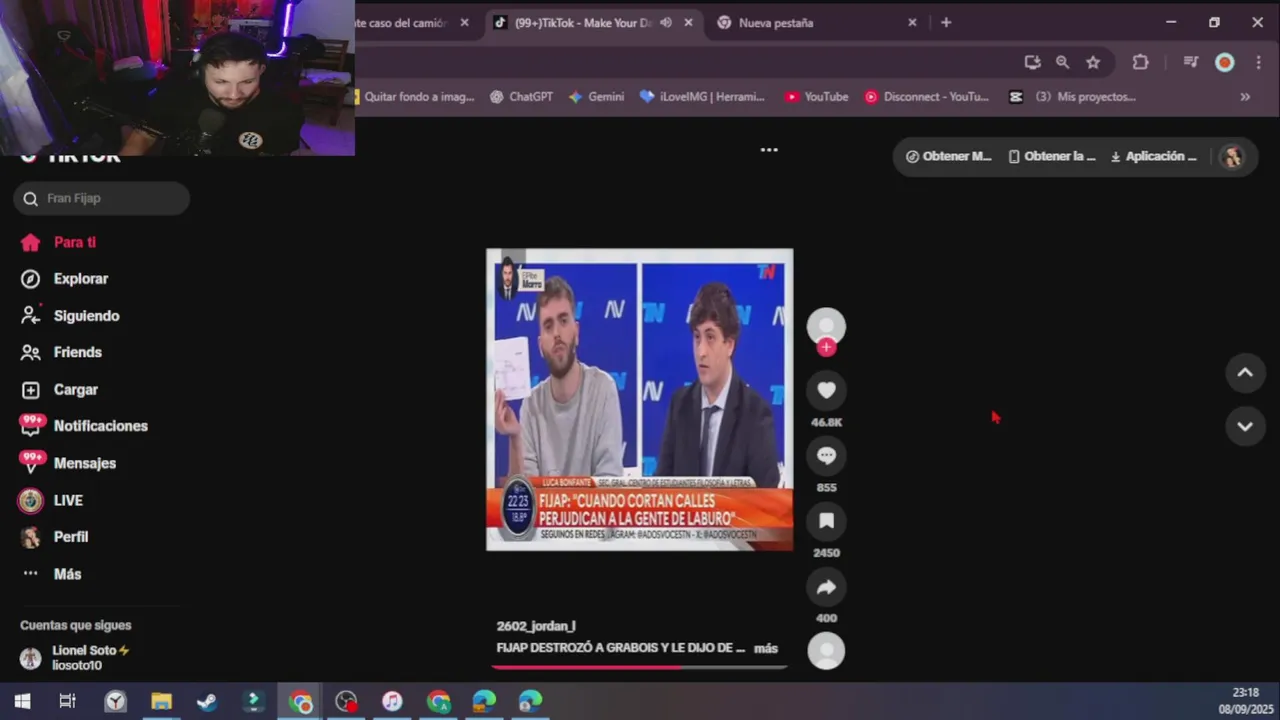Open the creator's avatar above the like button
The image size is (1280, 720).
(826, 326)
